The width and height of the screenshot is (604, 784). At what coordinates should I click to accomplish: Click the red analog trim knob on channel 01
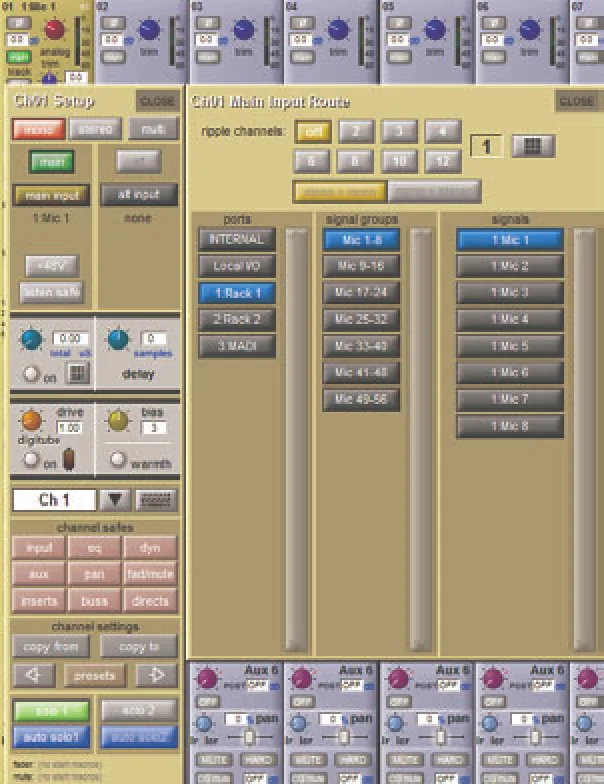pos(54,30)
